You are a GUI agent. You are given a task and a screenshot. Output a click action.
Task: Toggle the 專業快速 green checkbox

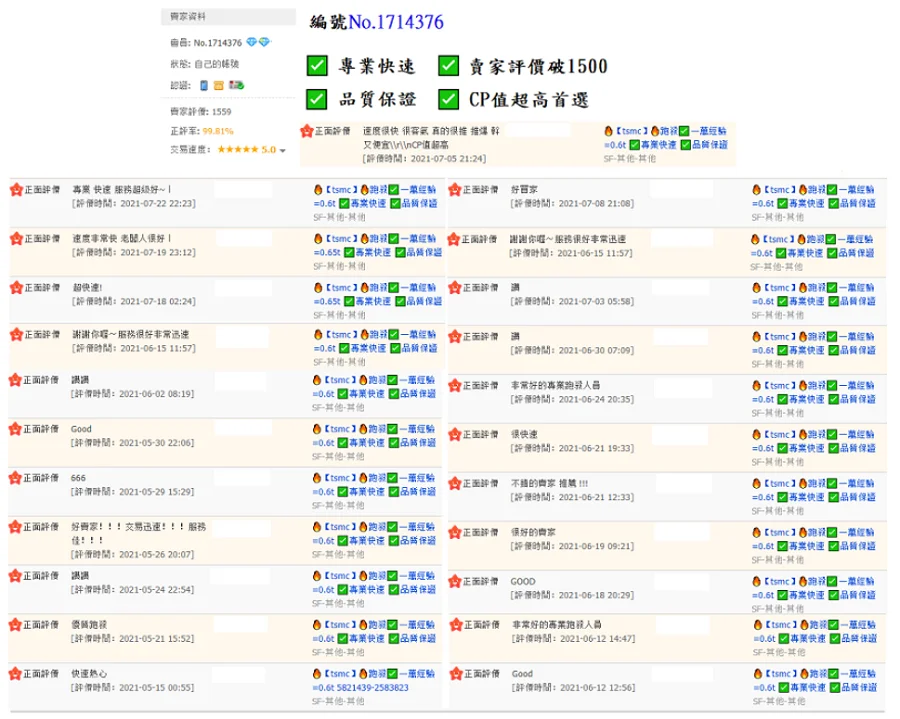(x=317, y=66)
